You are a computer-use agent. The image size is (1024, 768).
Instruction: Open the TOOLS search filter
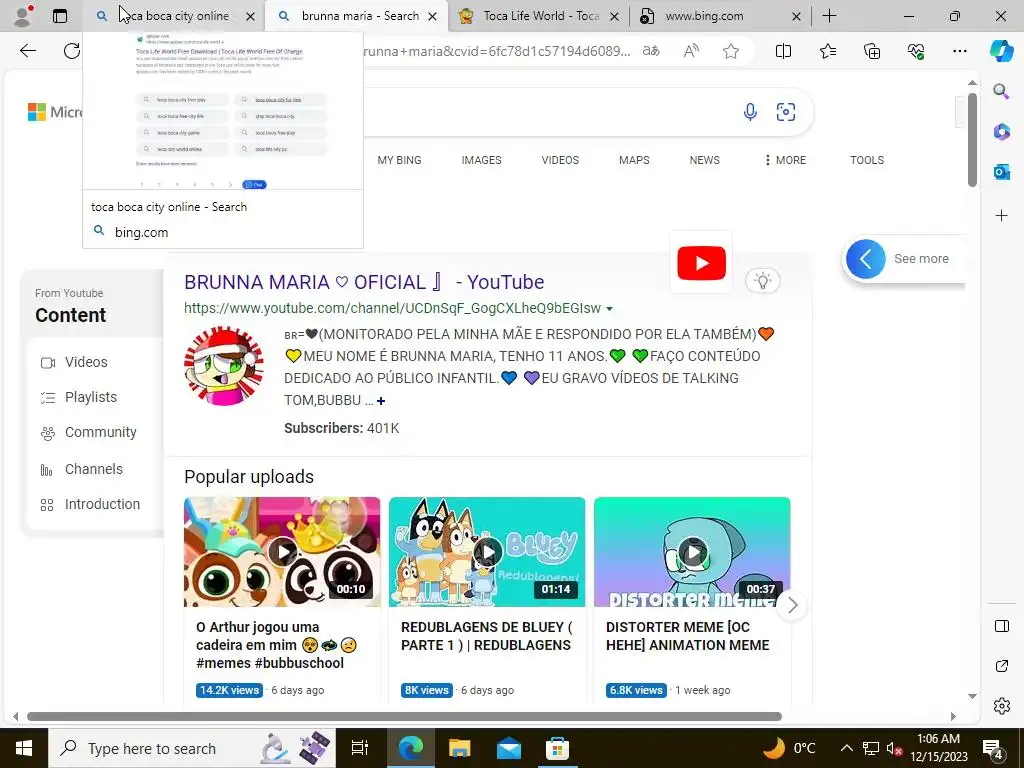click(x=867, y=160)
